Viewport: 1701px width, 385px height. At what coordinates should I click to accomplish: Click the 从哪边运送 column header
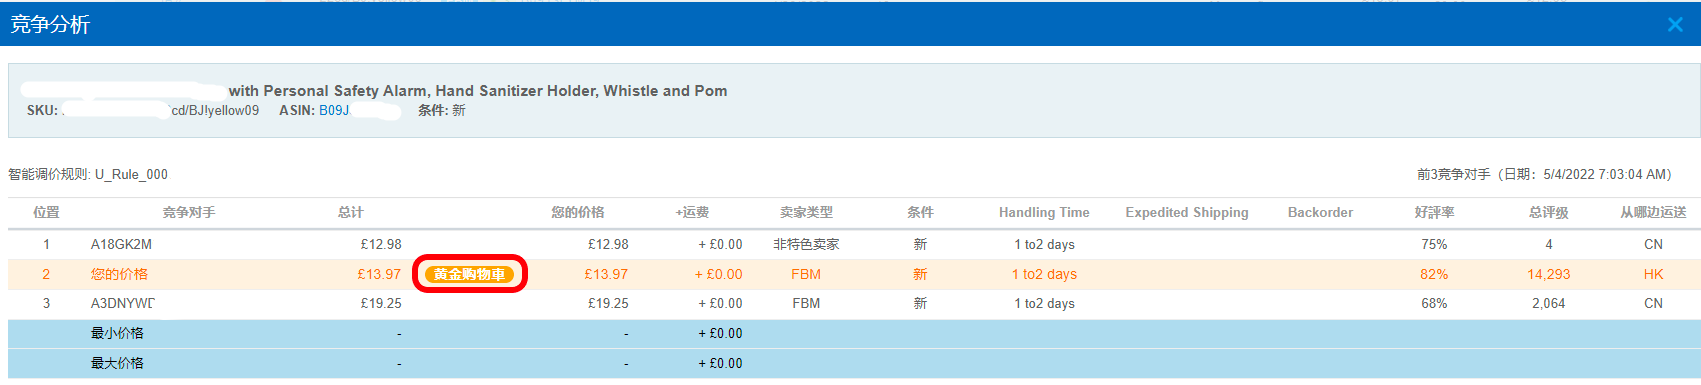coord(1653,212)
